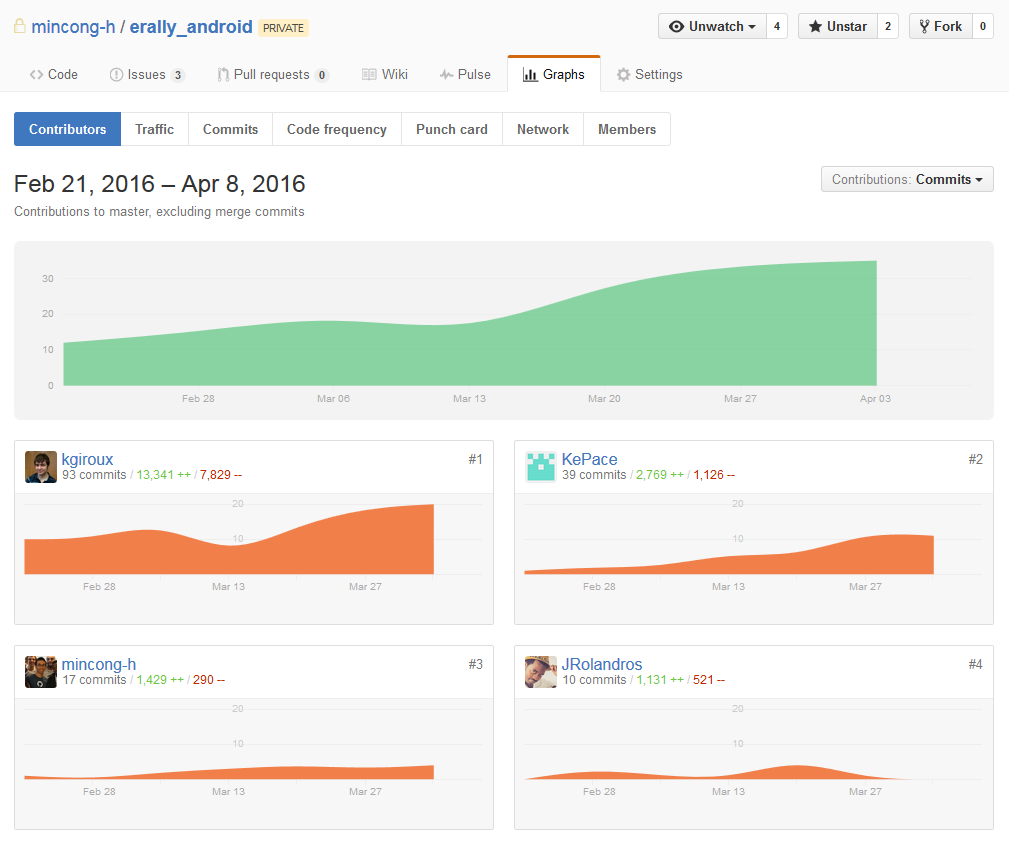Open mincong-h avatar image
Image resolution: width=1009 pixels, height=845 pixels.
tap(41, 672)
